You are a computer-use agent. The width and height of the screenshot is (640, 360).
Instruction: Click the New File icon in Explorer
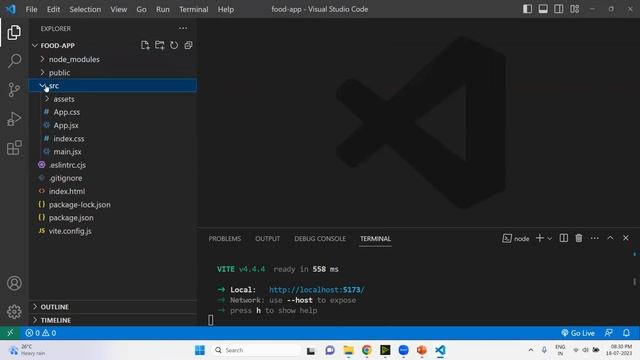tap(145, 45)
